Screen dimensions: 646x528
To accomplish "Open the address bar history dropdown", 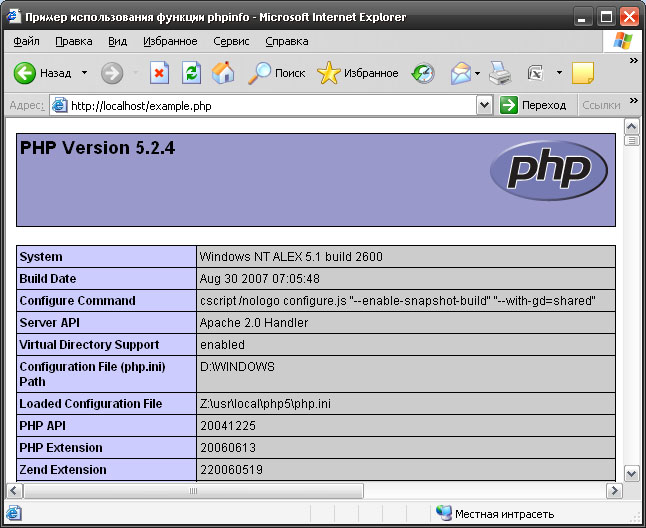I will click(484, 106).
